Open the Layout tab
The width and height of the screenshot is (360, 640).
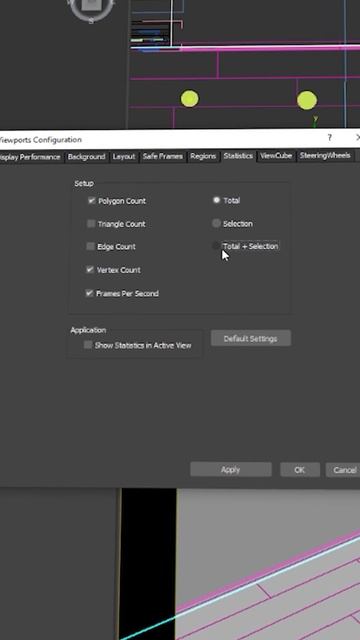[124, 157]
